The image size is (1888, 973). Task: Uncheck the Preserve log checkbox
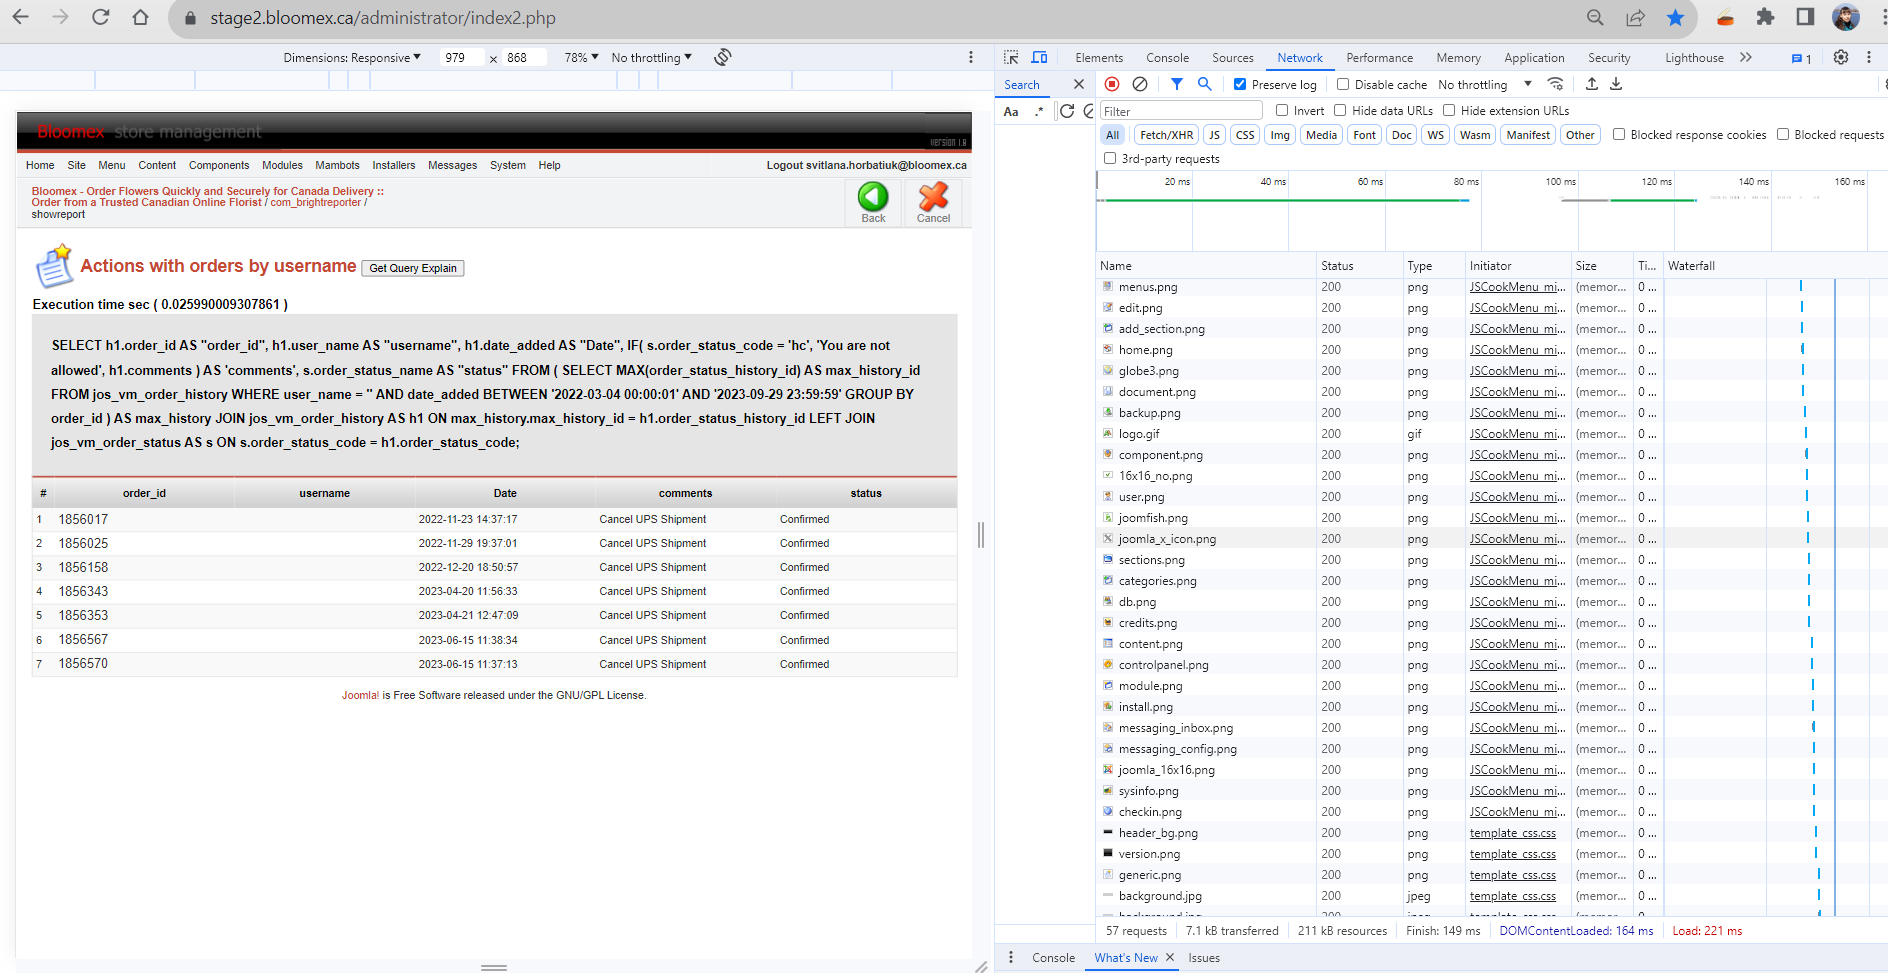1240,85
